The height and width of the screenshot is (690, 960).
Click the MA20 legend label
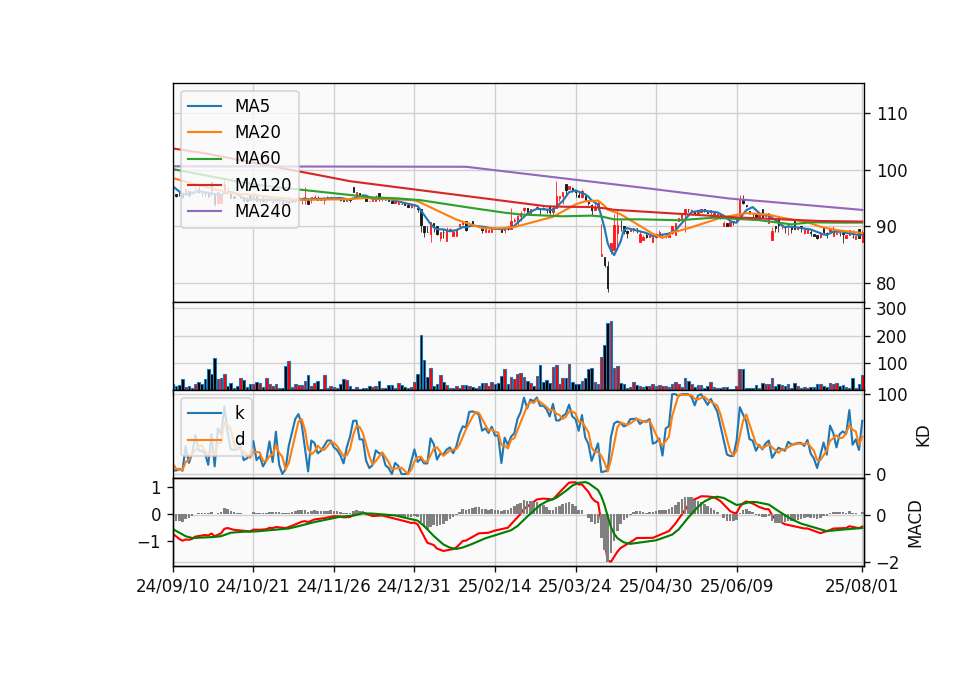click(x=257, y=132)
